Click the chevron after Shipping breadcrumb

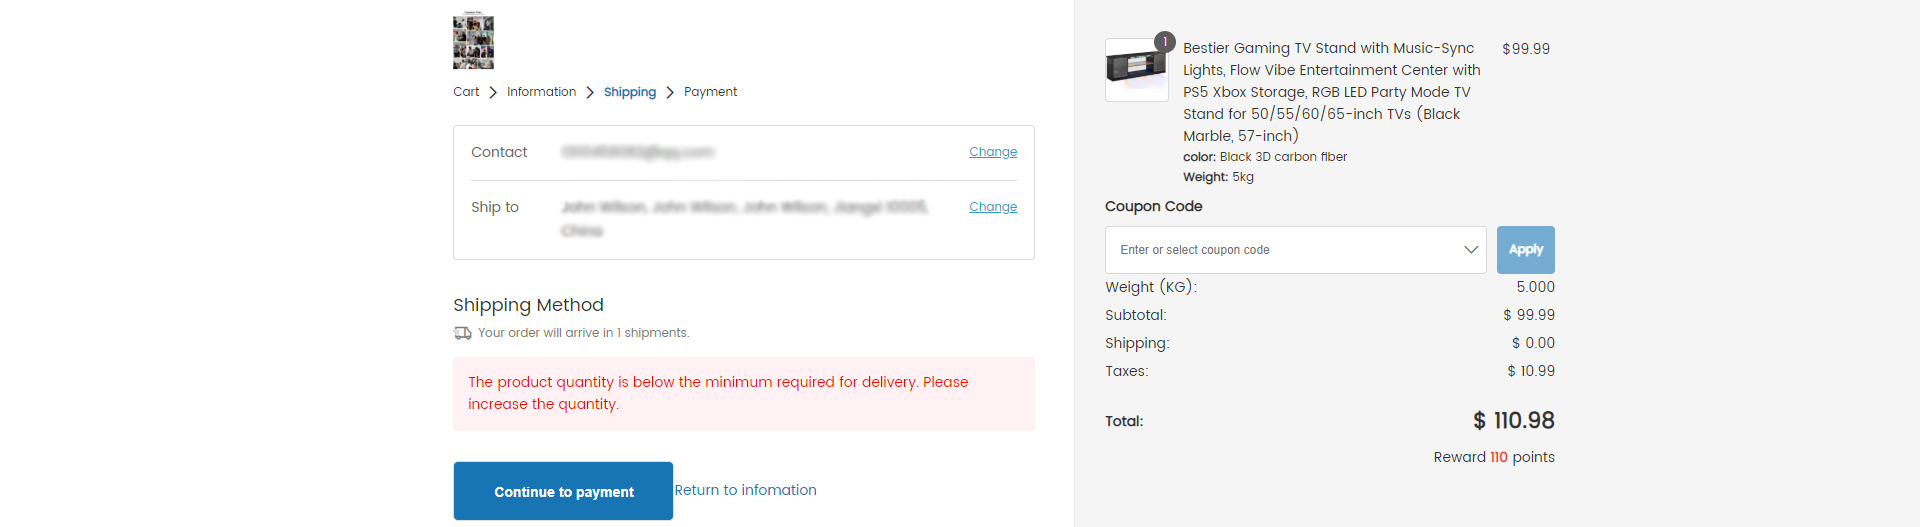coord(670,92)
